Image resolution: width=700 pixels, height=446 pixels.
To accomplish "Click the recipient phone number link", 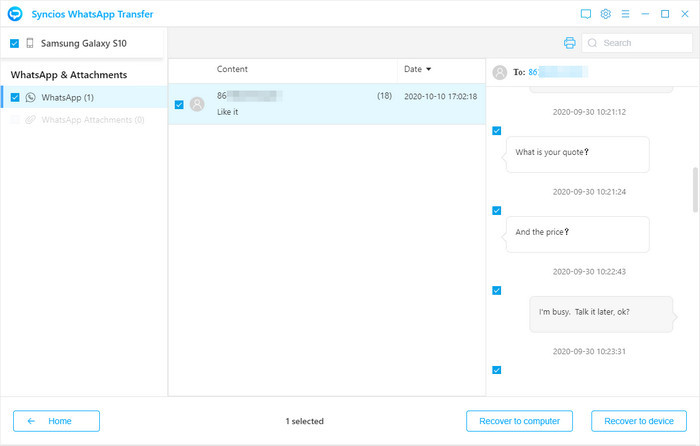I will [x=558, y=72].
